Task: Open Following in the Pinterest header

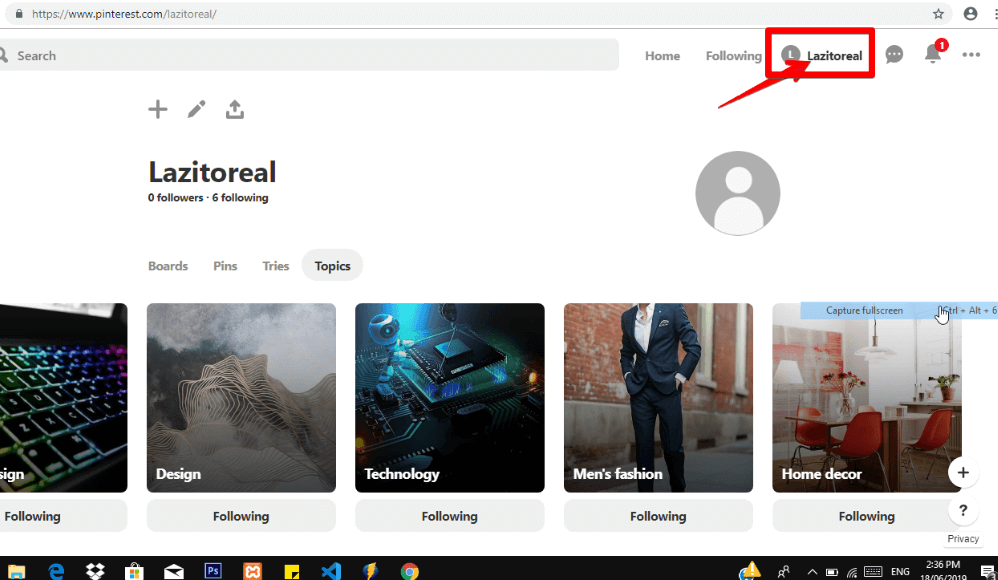Action: 733,56
